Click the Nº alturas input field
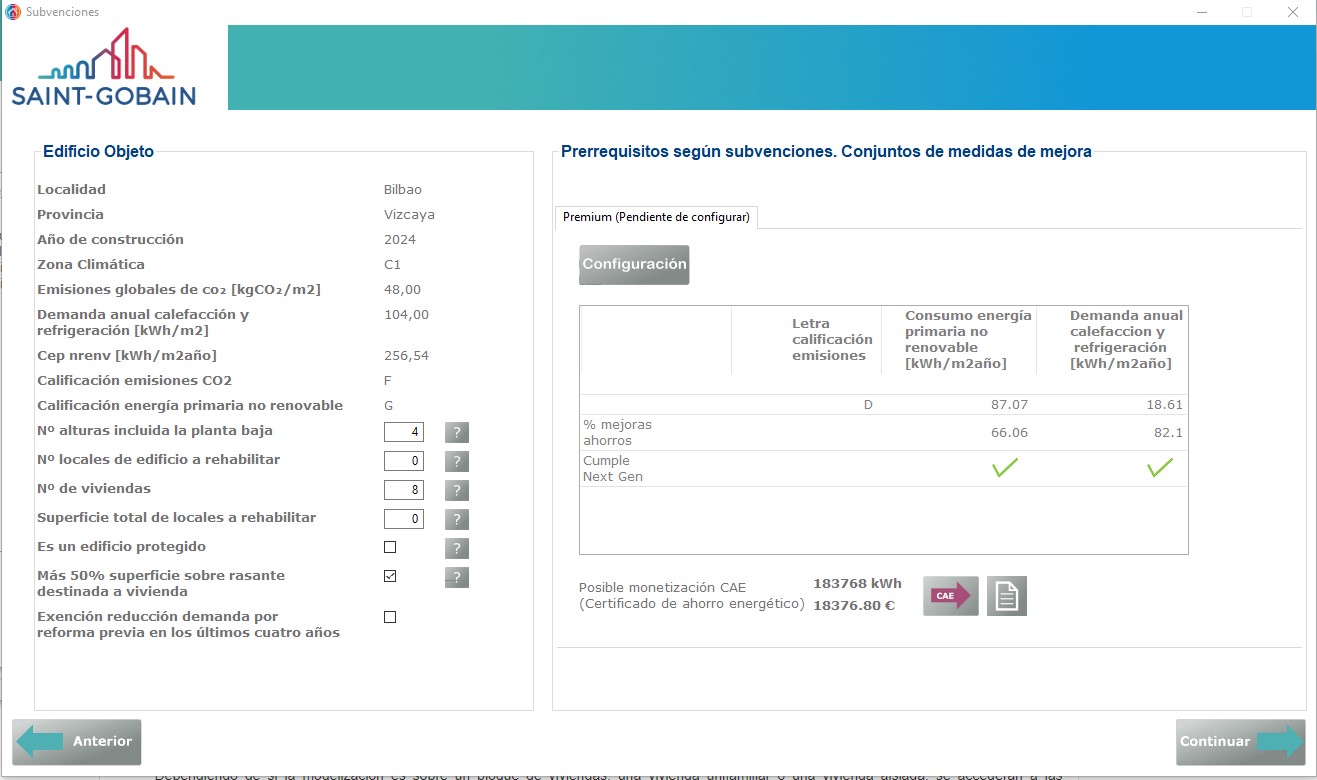 [x=404, y=432]
